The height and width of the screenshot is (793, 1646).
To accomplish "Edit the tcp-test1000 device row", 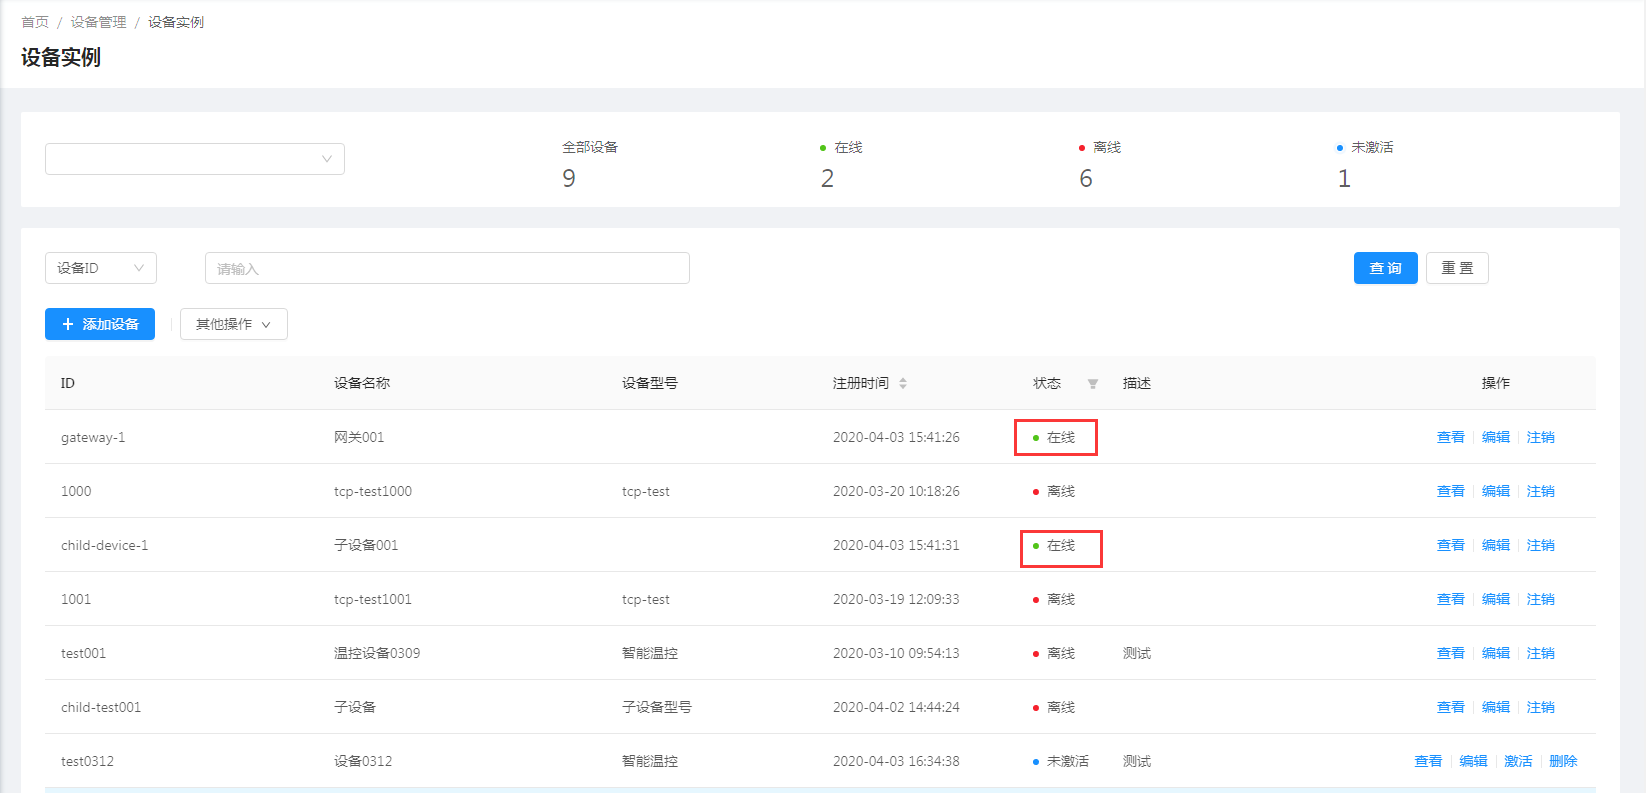I will coord(1495,491).
